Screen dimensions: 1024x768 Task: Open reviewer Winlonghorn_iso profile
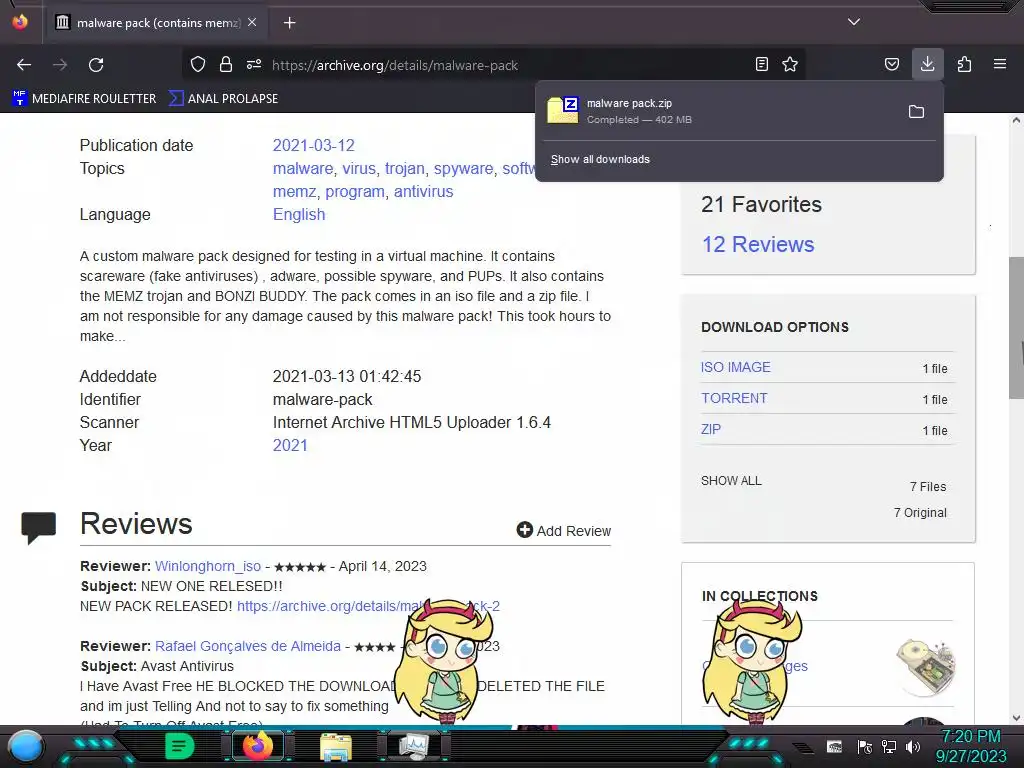pyautogui.click(x=208, y=566)
